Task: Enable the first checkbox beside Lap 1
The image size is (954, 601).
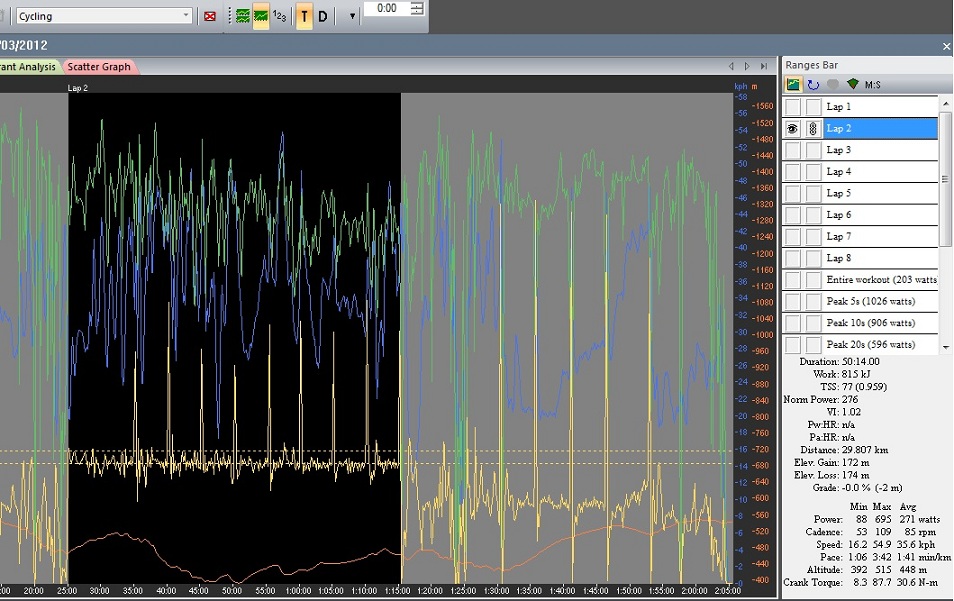Action: 792,107
